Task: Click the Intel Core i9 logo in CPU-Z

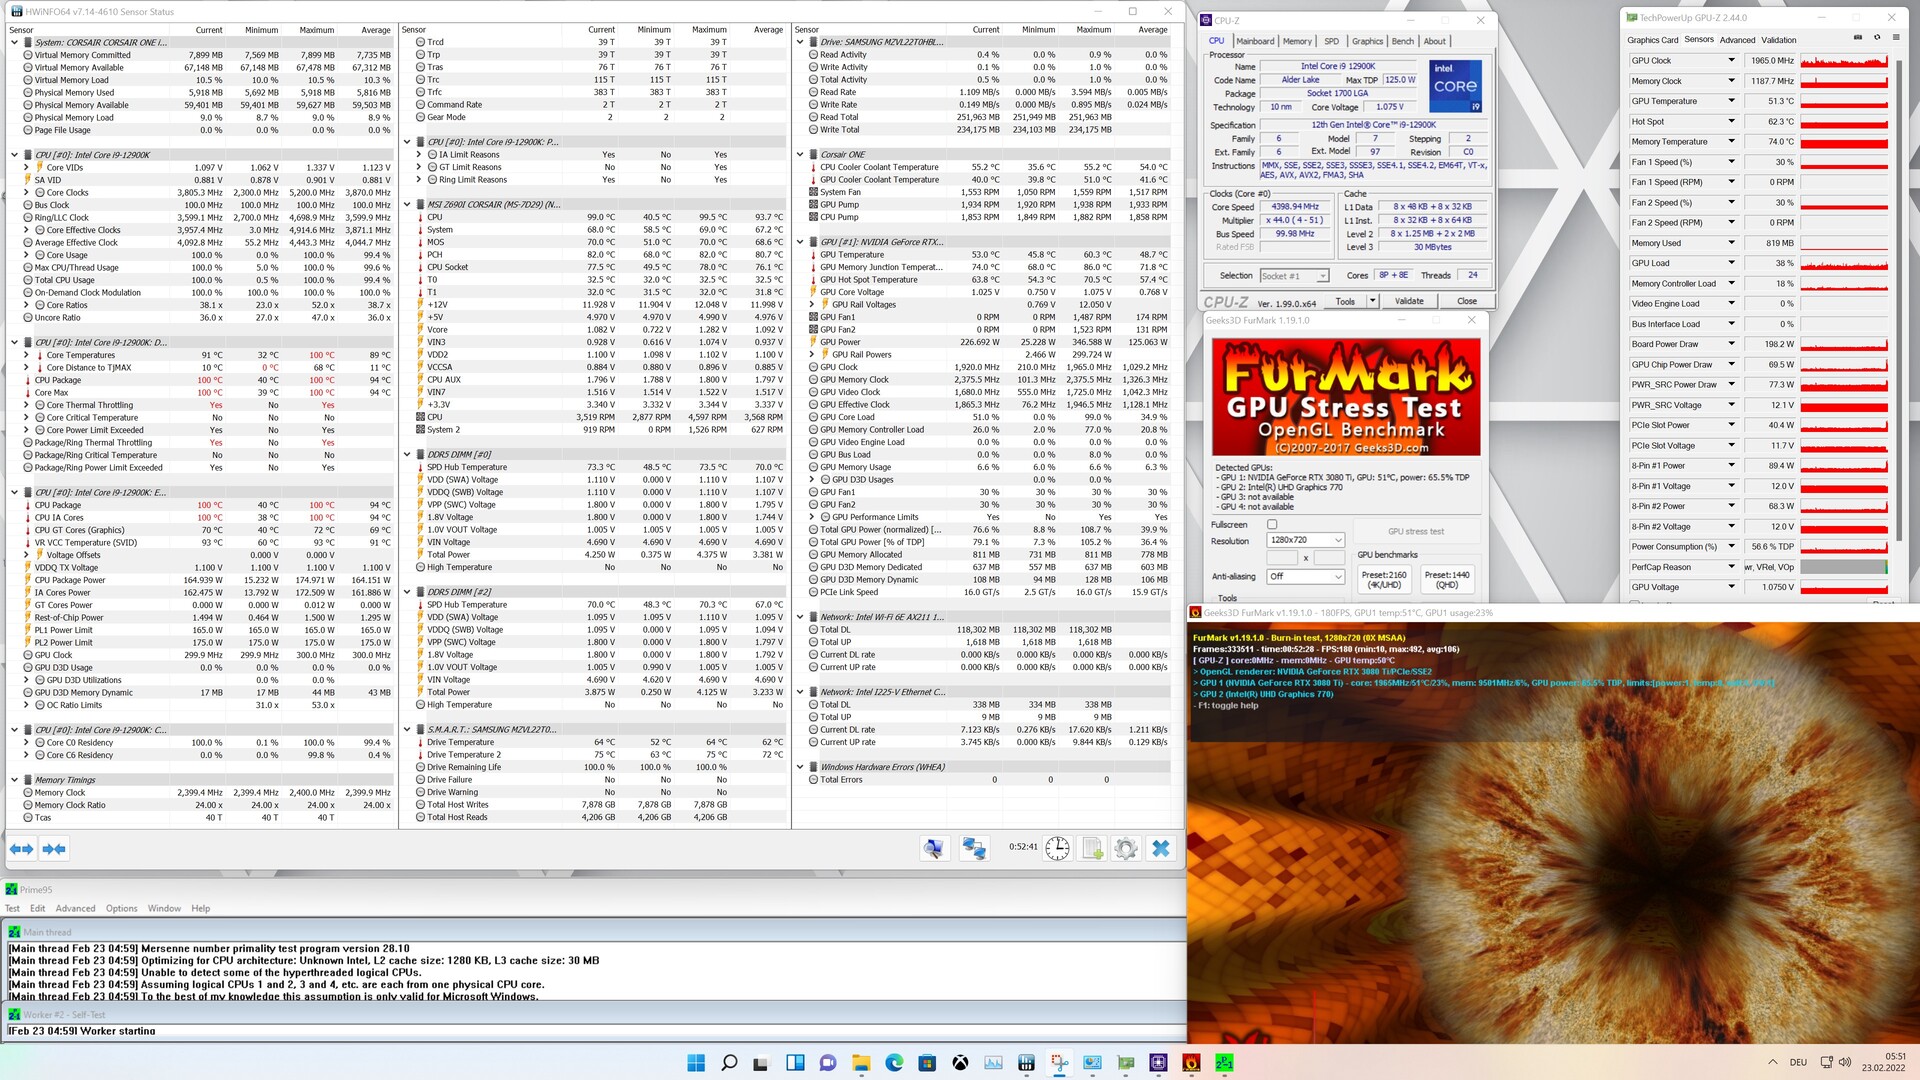Action: [x=1455, y=87]
